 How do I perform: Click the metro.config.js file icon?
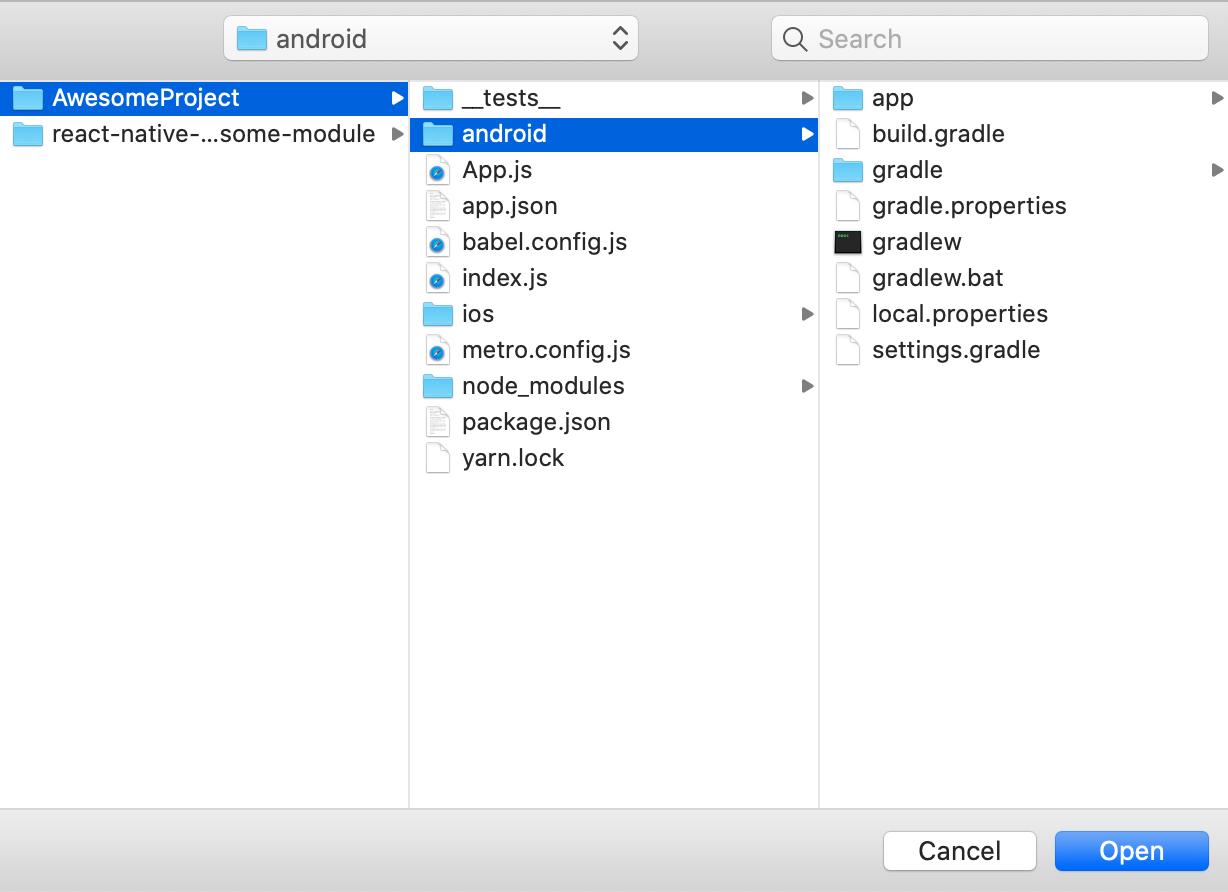pyautogui.click(x=438, y=350)
